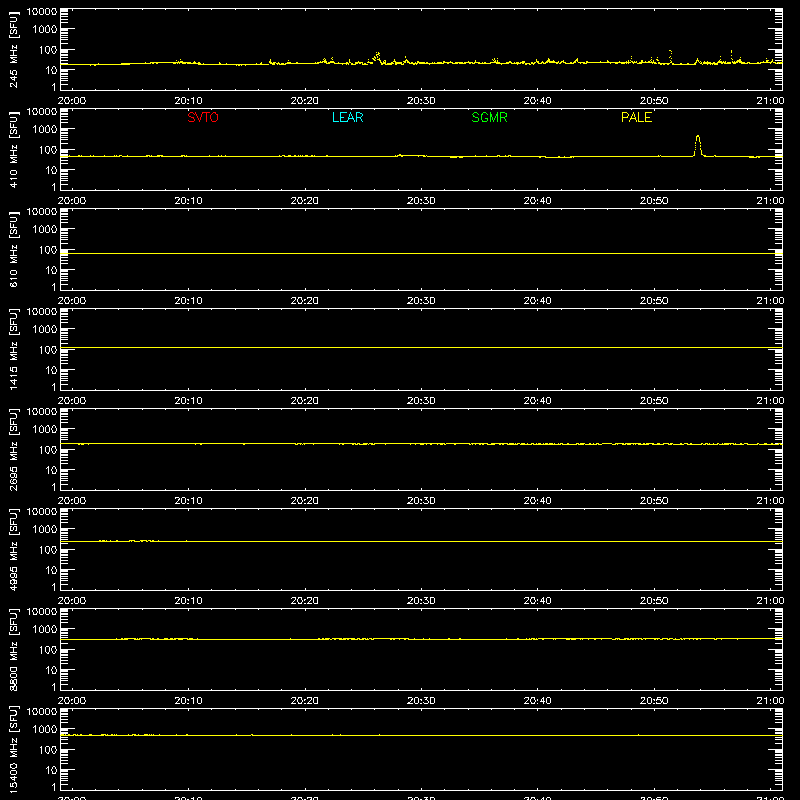Click the flat flux line in 610 MHz plot
Viewport: 800px width, 800px height.
pyautogui.click(x=421, y=253)
